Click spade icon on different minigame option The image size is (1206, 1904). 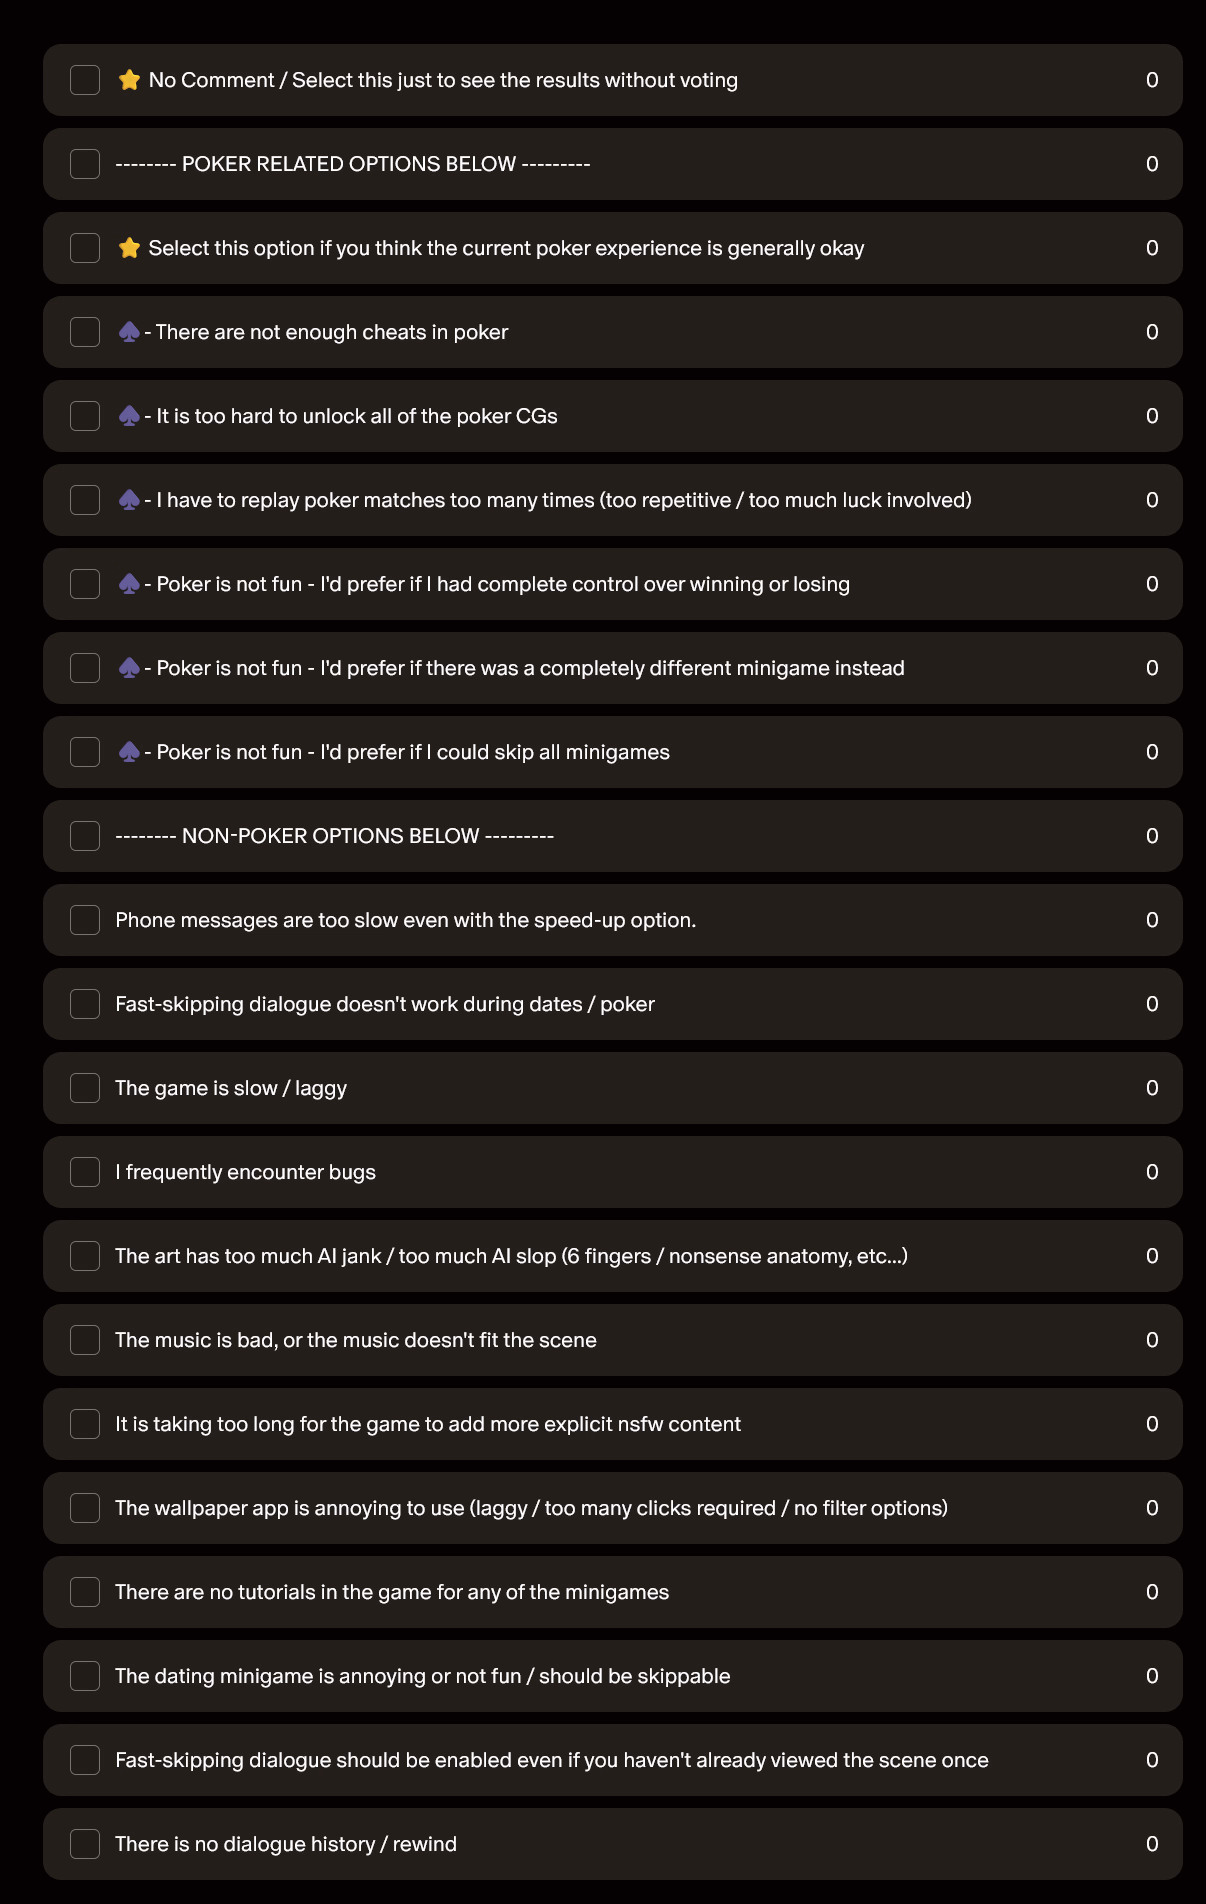point(129,668)
